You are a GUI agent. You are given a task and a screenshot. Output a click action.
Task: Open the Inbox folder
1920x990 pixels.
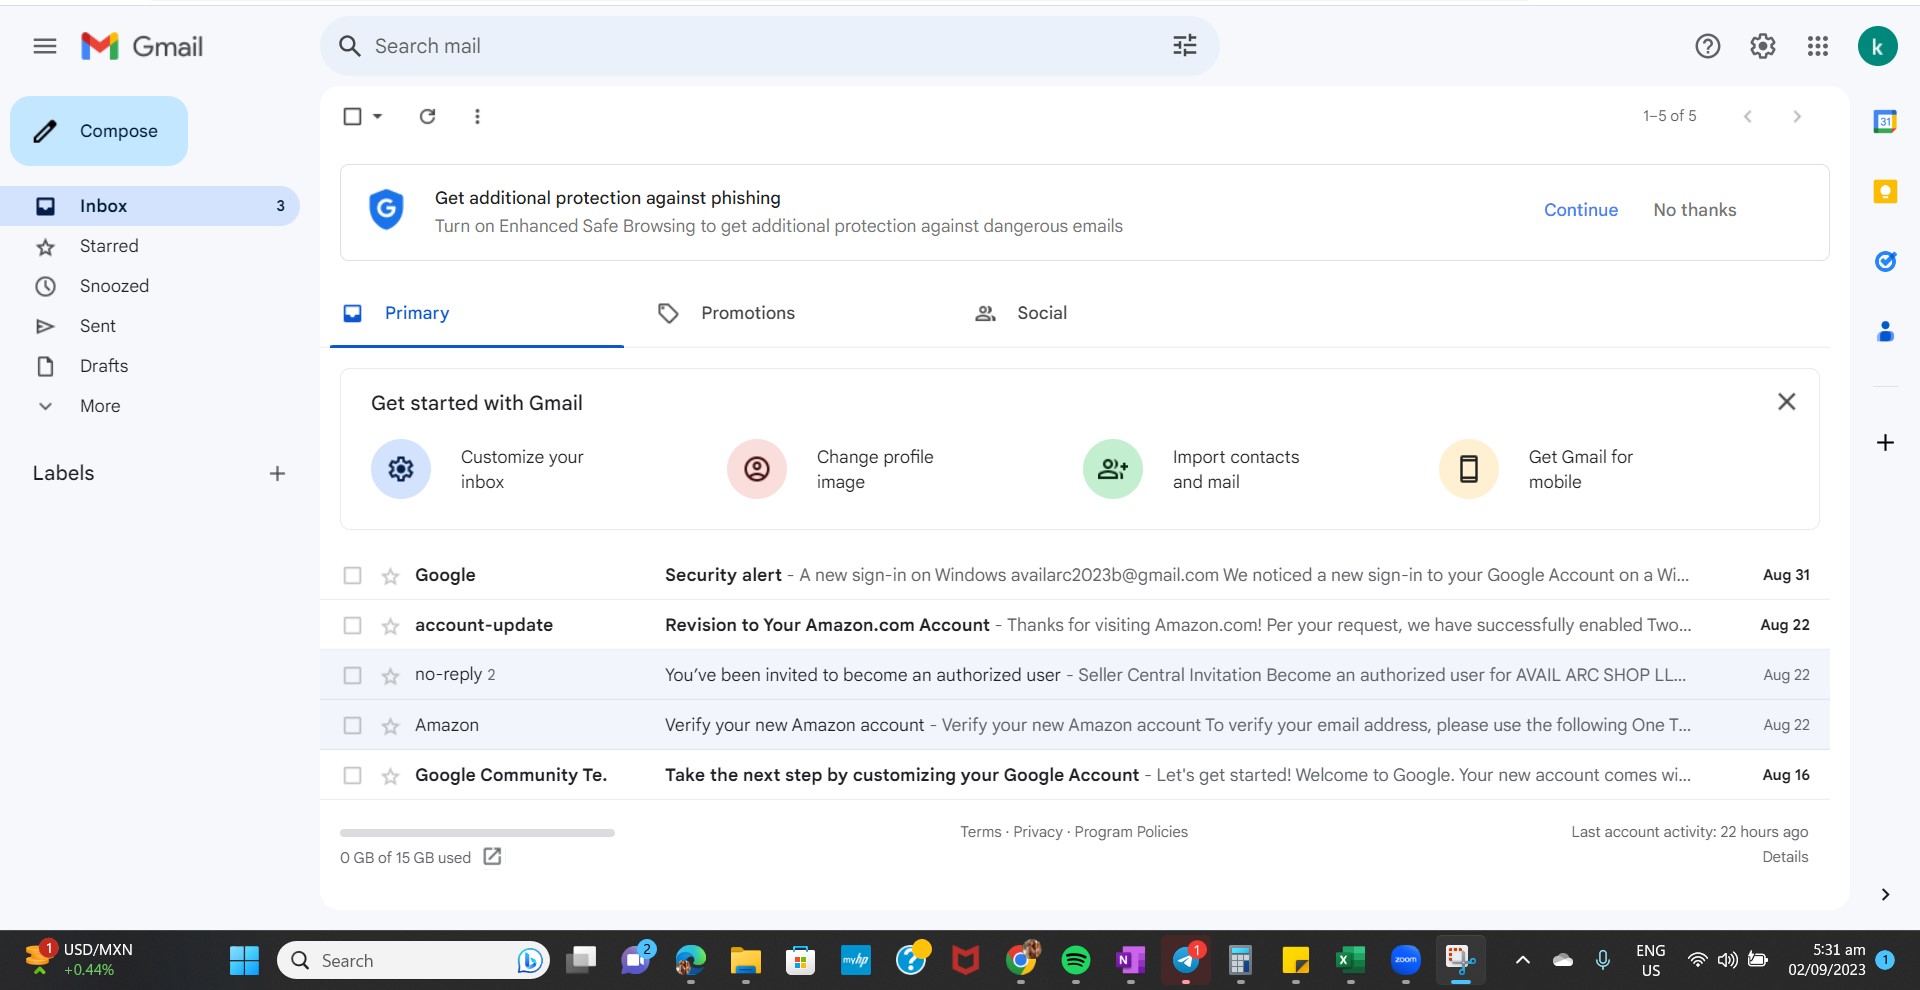click(150, 206)
